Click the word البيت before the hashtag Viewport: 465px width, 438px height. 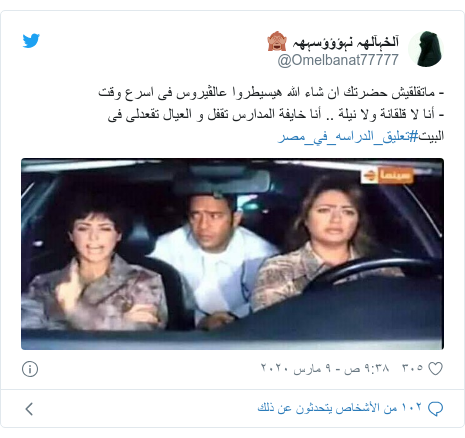tap(431, 136)
